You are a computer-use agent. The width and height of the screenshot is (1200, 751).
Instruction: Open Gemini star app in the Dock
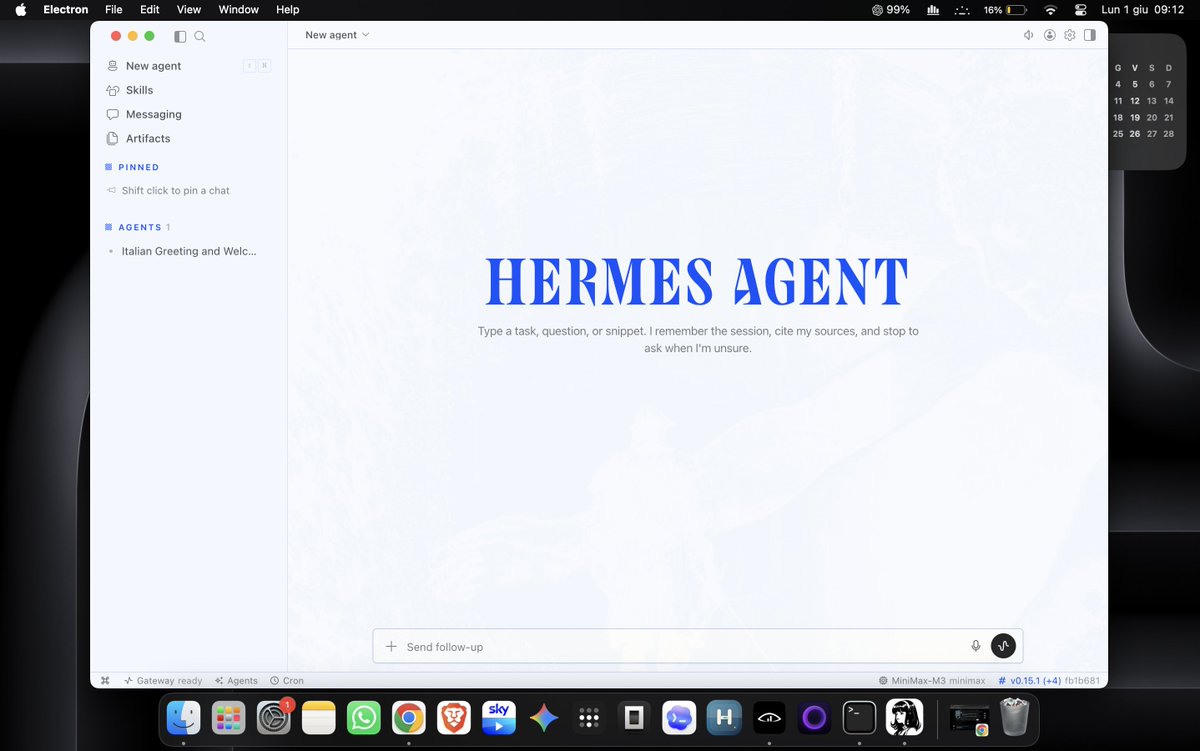pos(544,717)
